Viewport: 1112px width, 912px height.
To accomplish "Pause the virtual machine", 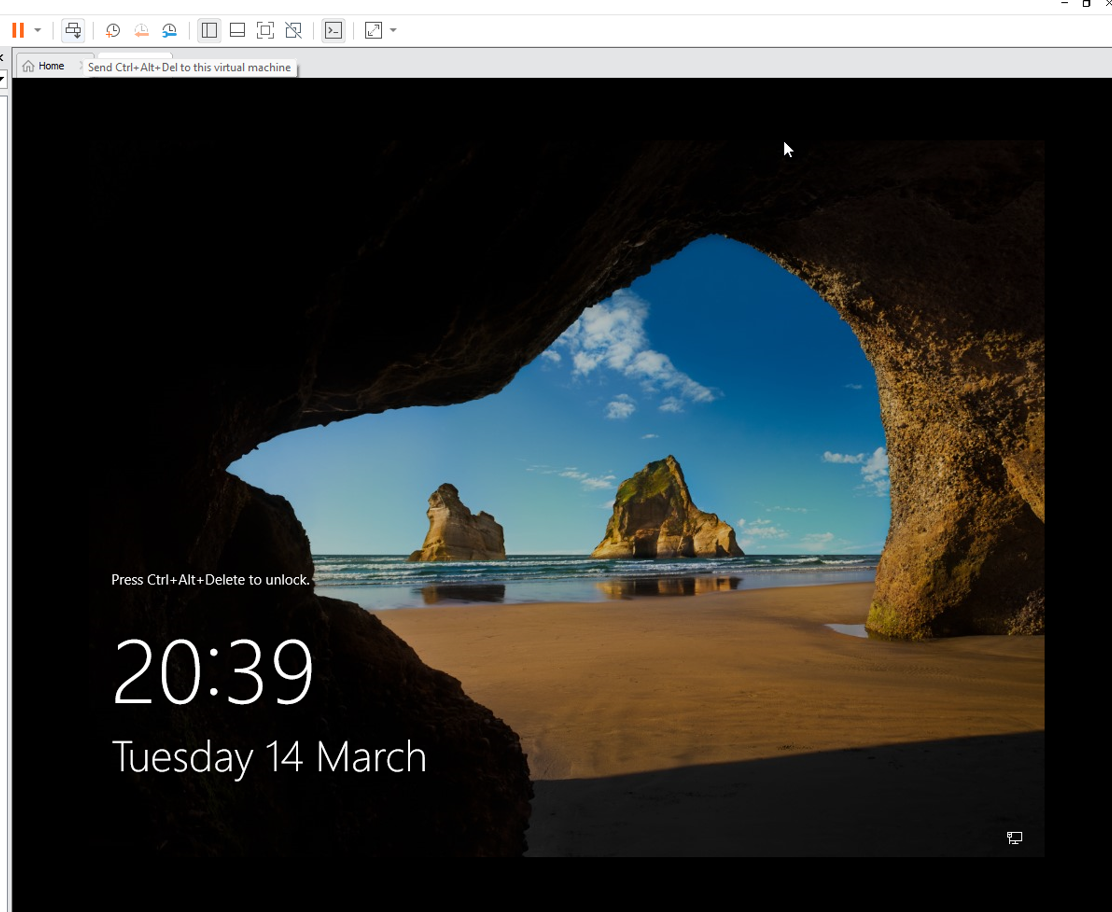I will (x=18, y=30).
